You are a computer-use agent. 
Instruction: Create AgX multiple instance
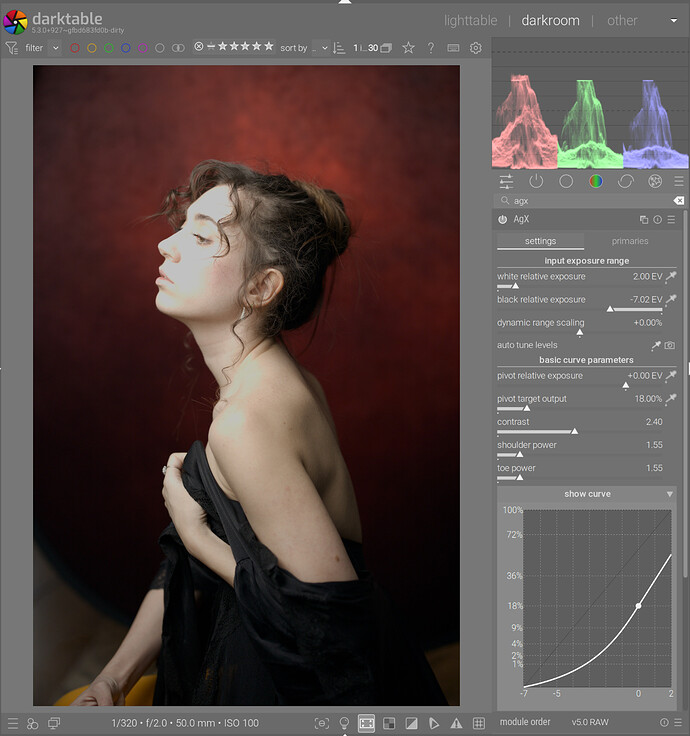click(x=644, y=219)
